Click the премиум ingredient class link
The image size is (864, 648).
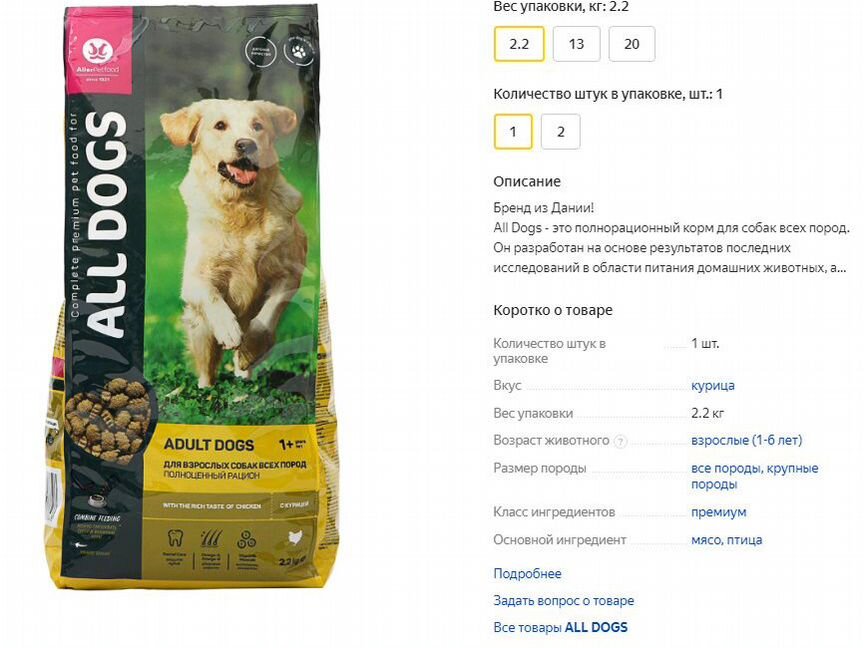tap(719, 512)
